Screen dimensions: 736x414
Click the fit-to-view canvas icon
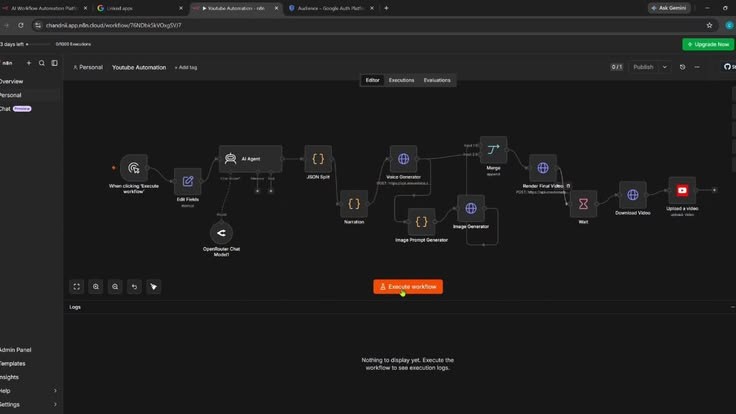click(x=77, y=287)
